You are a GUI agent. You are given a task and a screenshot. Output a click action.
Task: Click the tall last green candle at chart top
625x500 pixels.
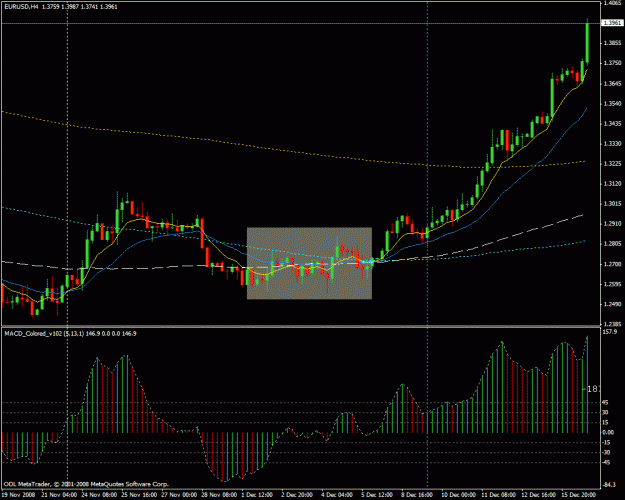(587, 43)
